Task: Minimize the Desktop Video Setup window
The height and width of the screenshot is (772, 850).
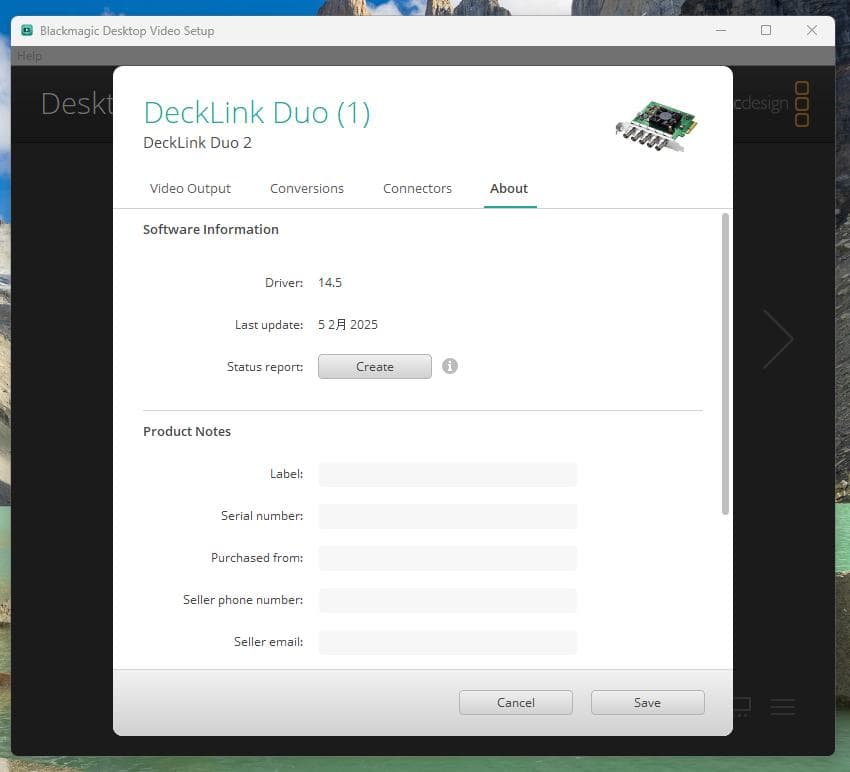Action: click(721, 30)
